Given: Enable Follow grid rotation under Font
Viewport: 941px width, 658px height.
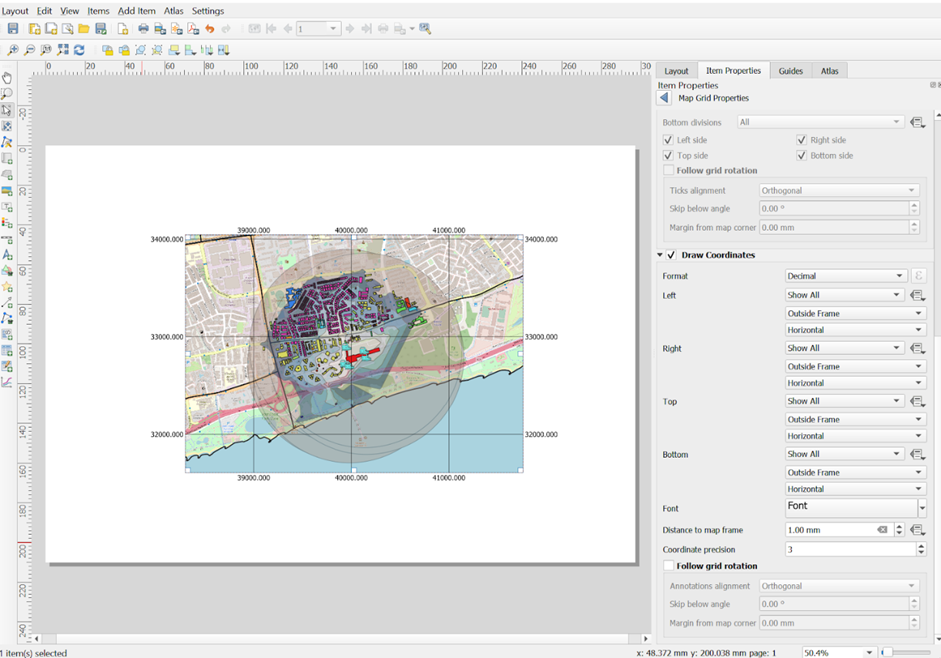Looking at the screenshot, I should click(x=669, y=566).
